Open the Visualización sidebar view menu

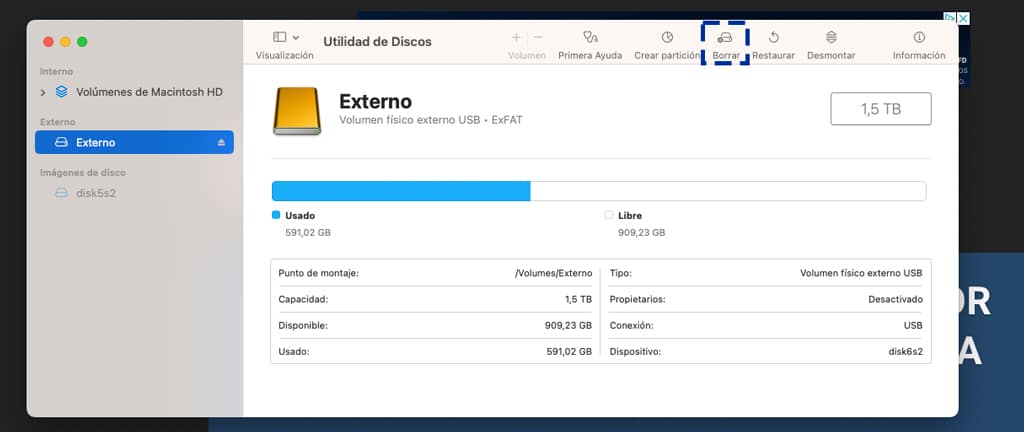pyautogui.click(x=285, y=37)
